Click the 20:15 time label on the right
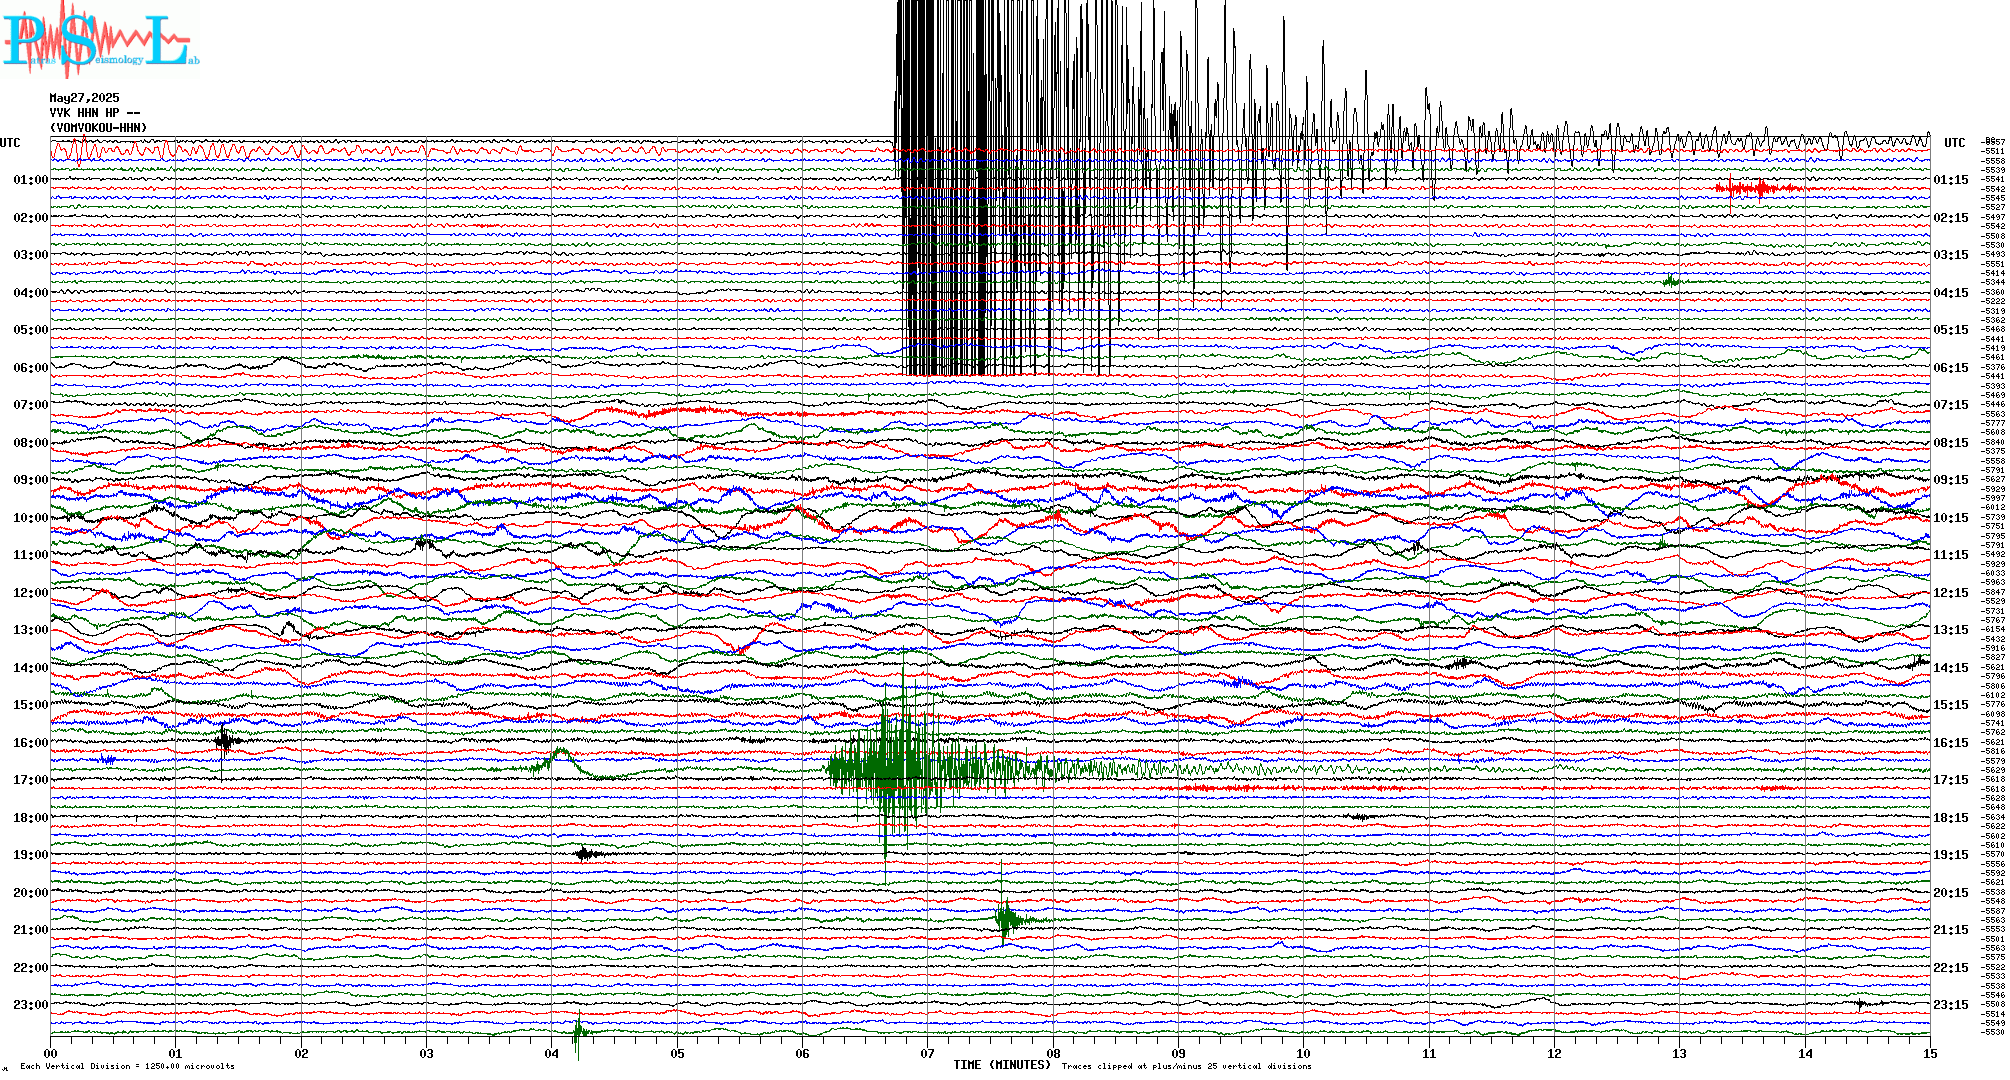The image size is (2010, 1080). point(1951,893)
